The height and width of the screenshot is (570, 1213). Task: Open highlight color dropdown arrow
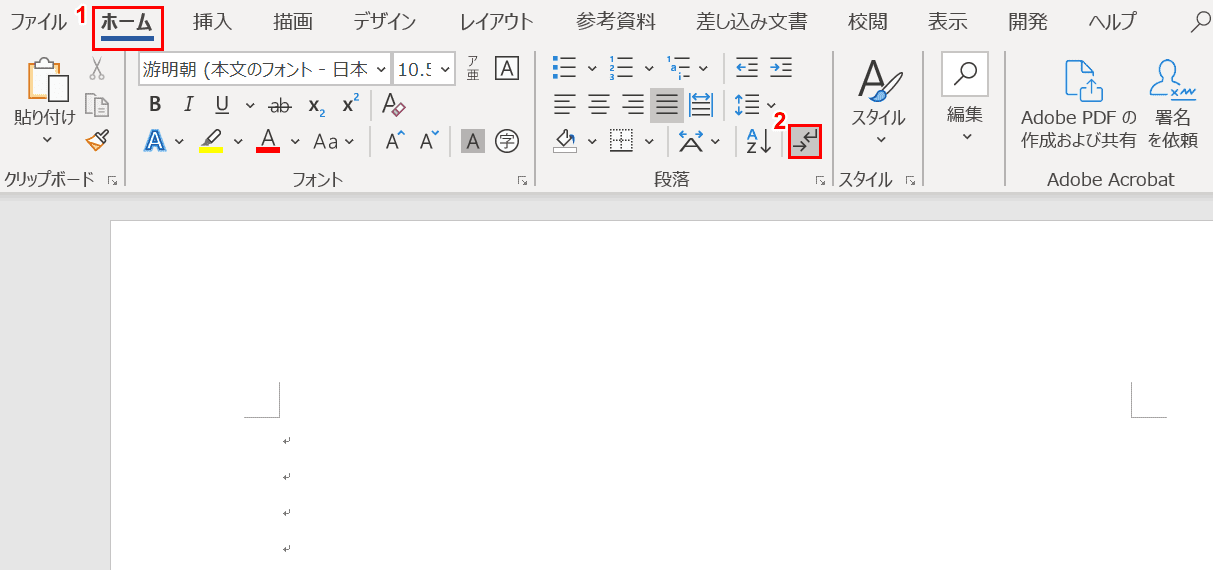click(238, 141)
